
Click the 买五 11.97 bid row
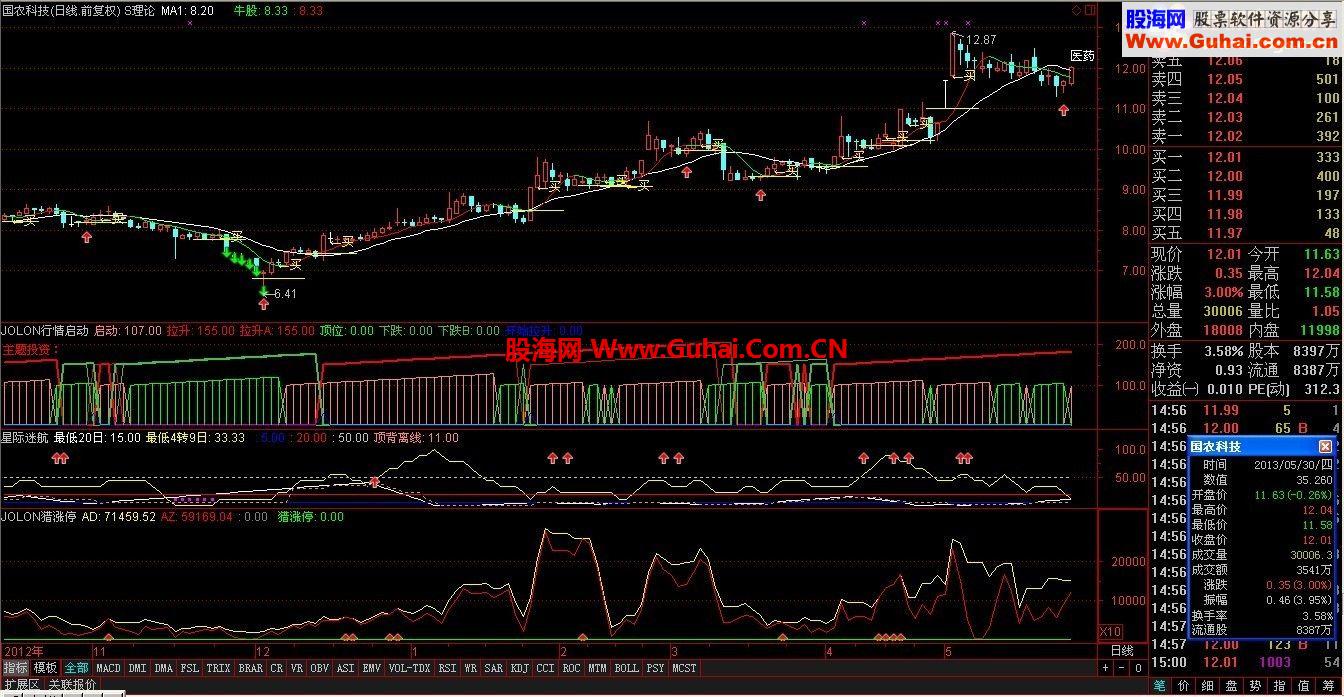coord(1245,233)
